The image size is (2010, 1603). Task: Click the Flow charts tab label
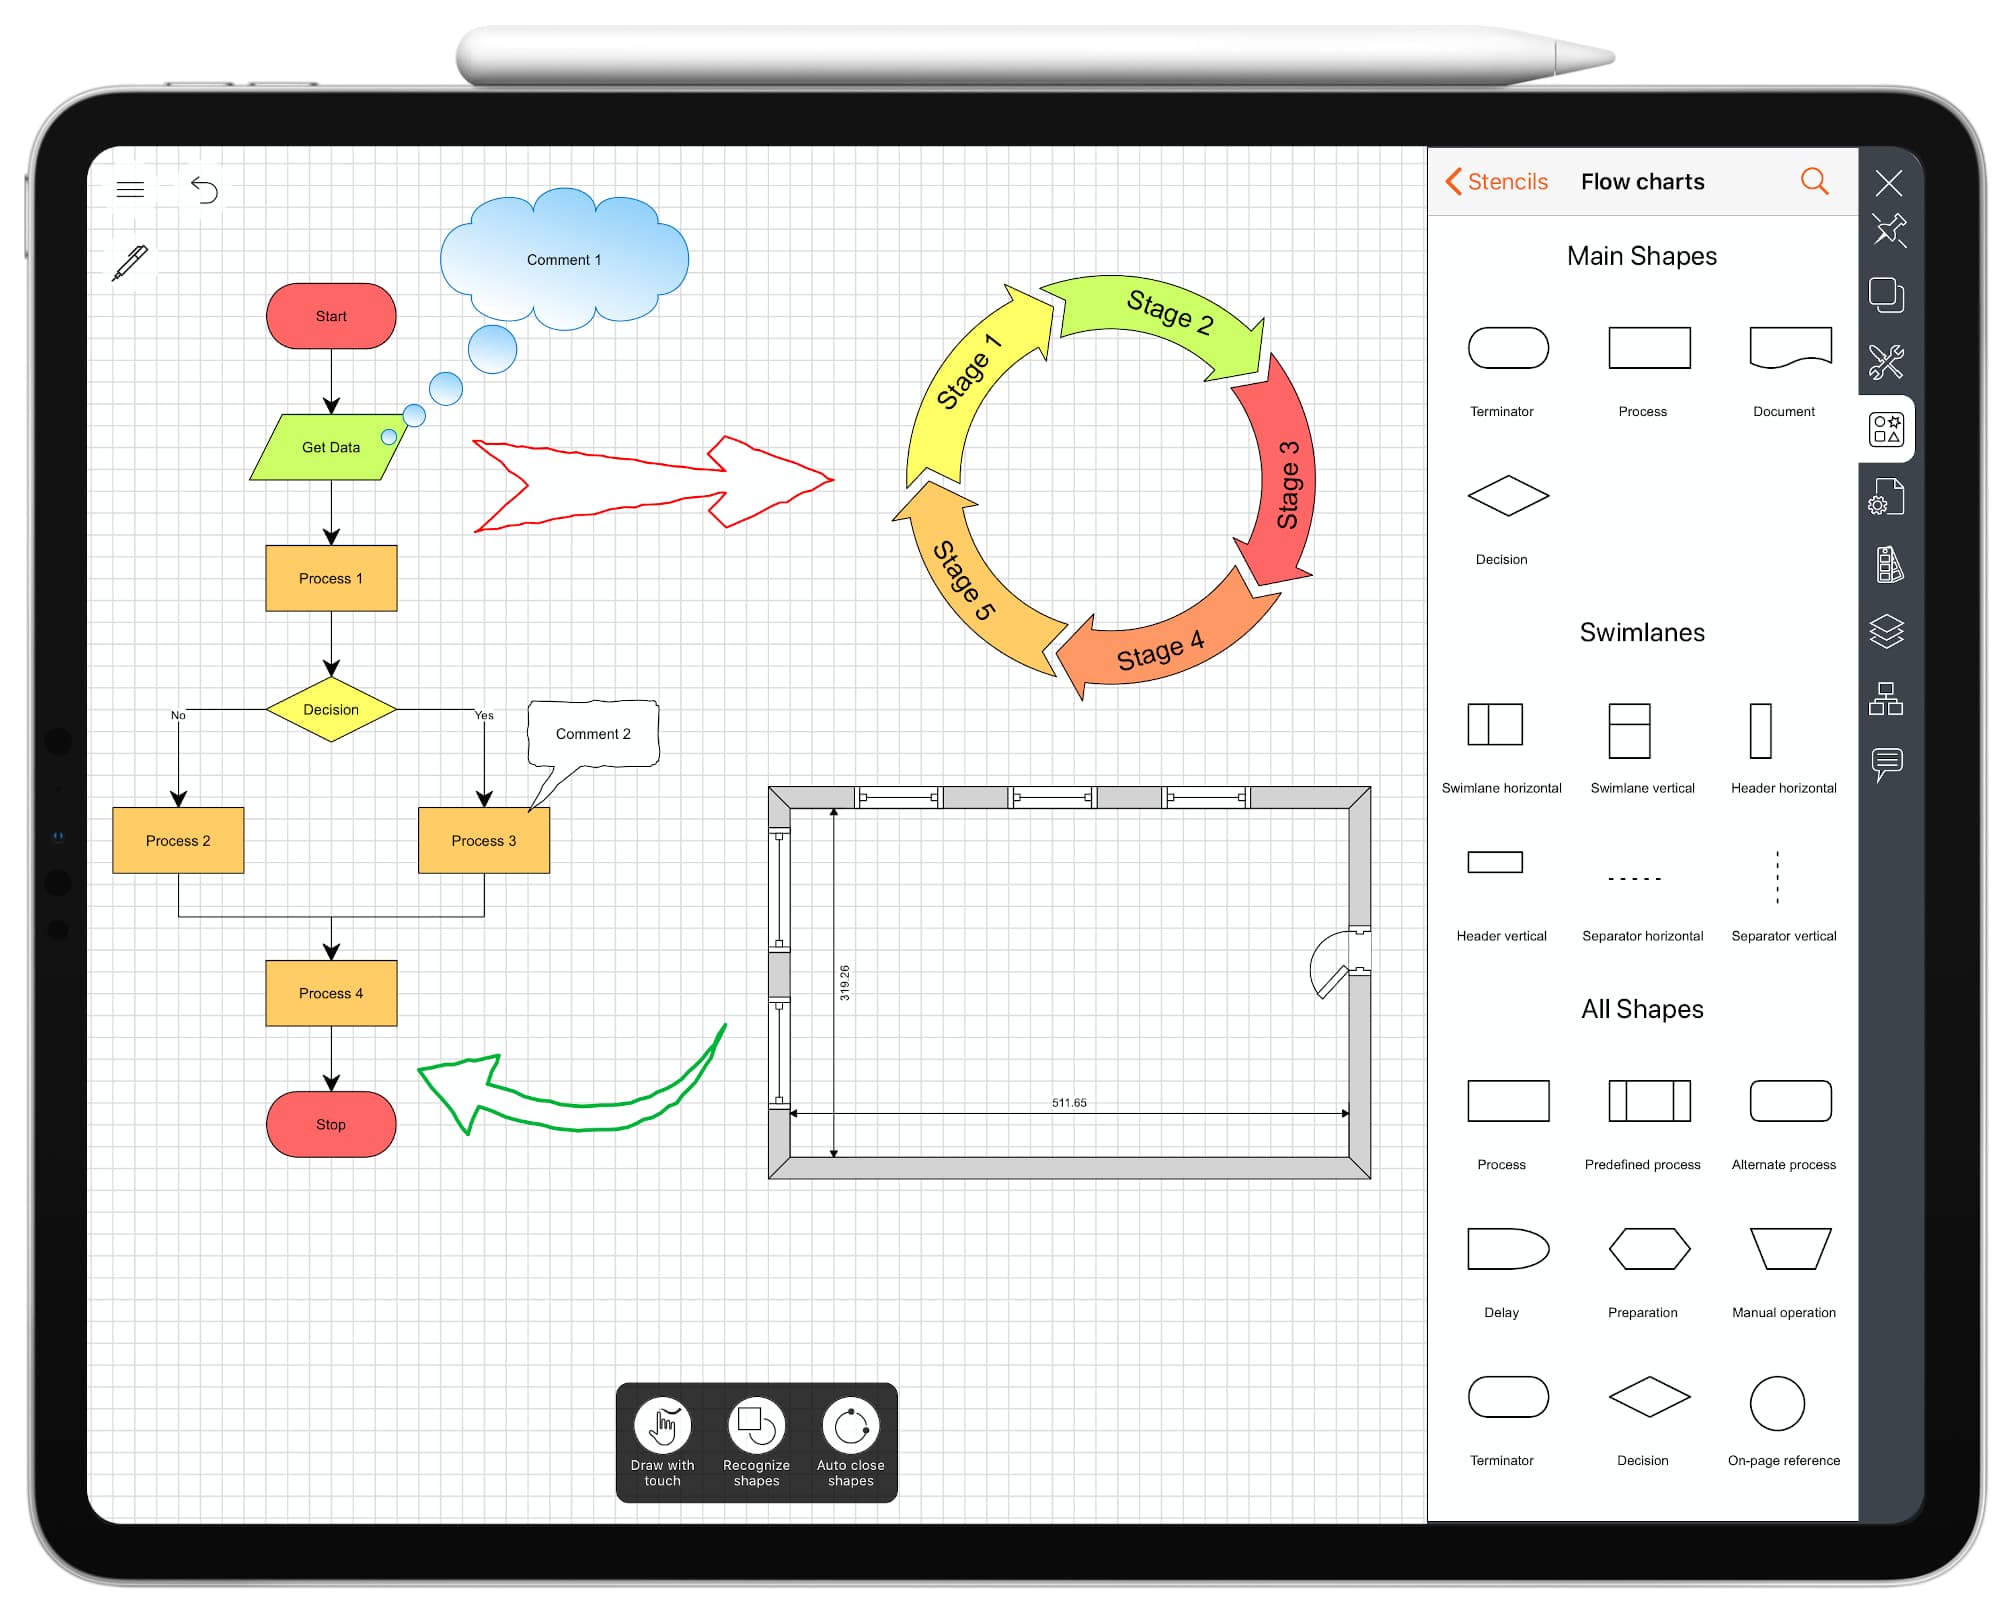pos(1640,182)
